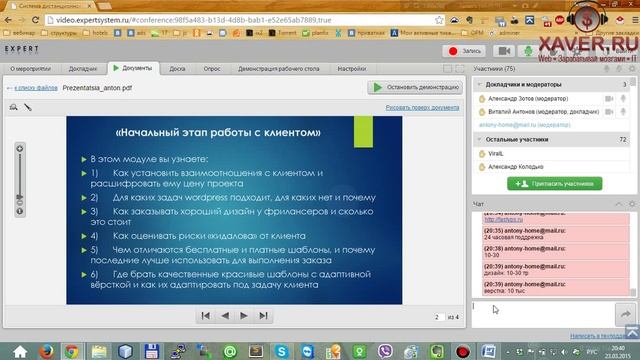The height and width of the screenshot is (360, 640).
Task: Open the Докладчик tab
Action: (83, 69)
